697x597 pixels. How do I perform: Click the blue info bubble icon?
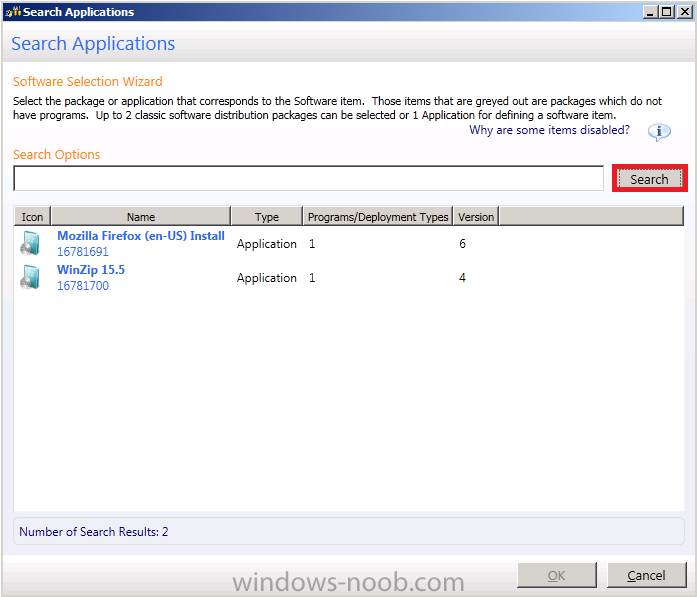pyautogui.click(x=659, y=132)
